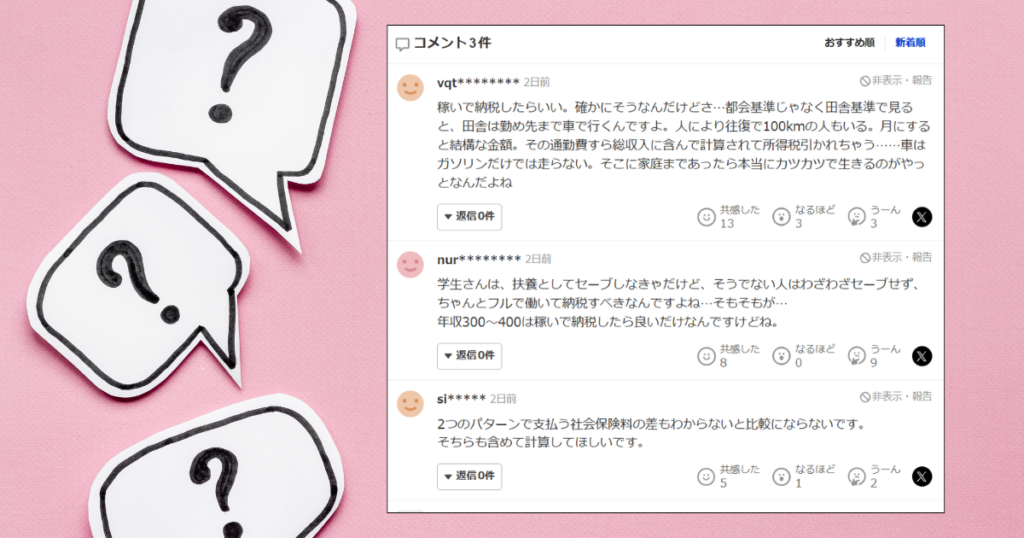Viewport: 1024px width, 538px height.
Task: Click 非表示・報告 on si's comment
Action: click(x=896, y=396)
